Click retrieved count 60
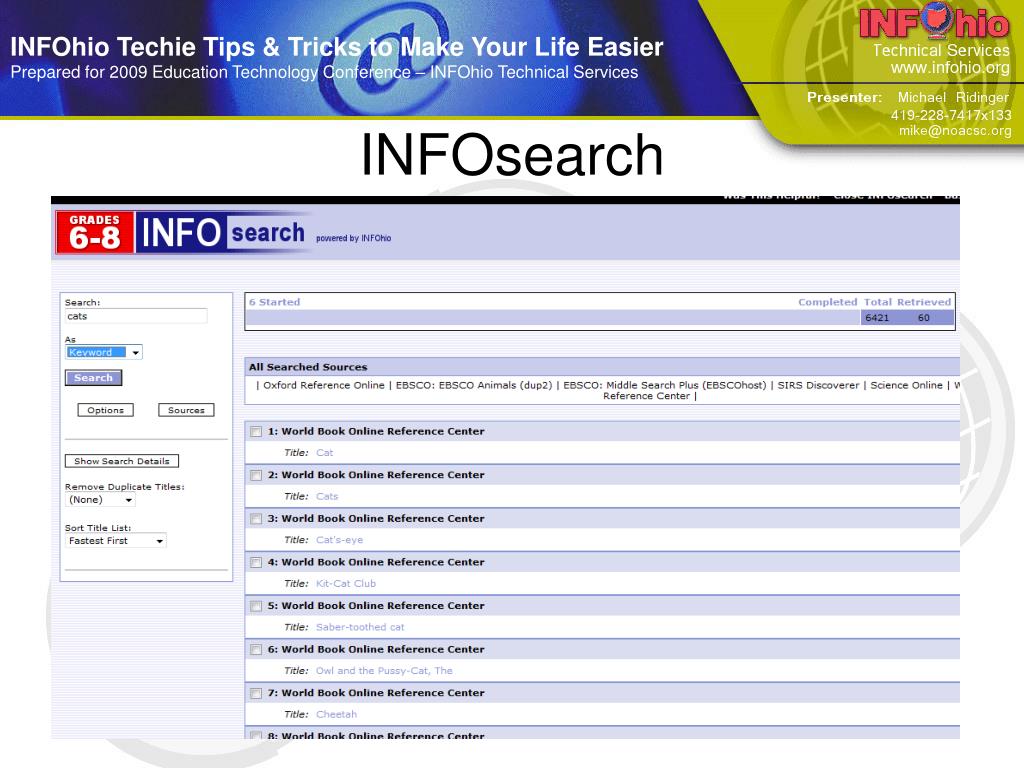 pos(923,318)
